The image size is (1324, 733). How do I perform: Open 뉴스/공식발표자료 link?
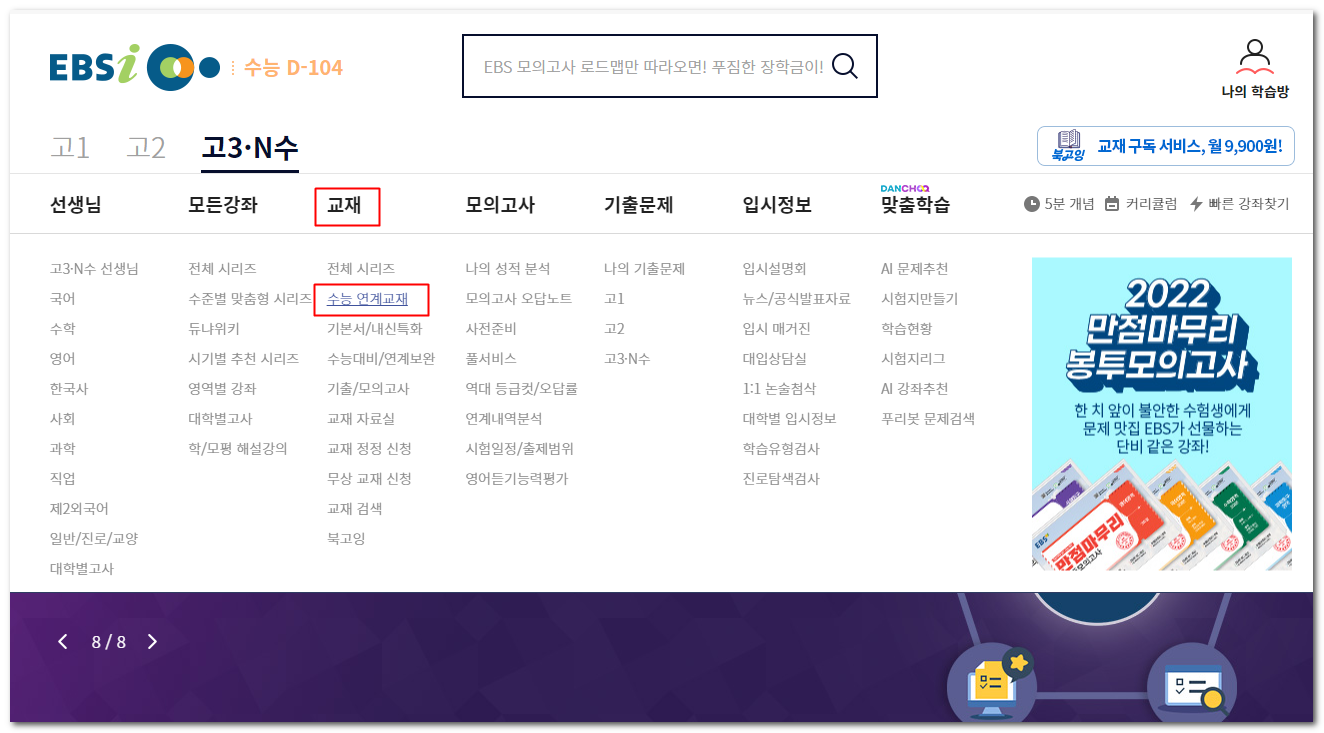click(x=797, y=299)
